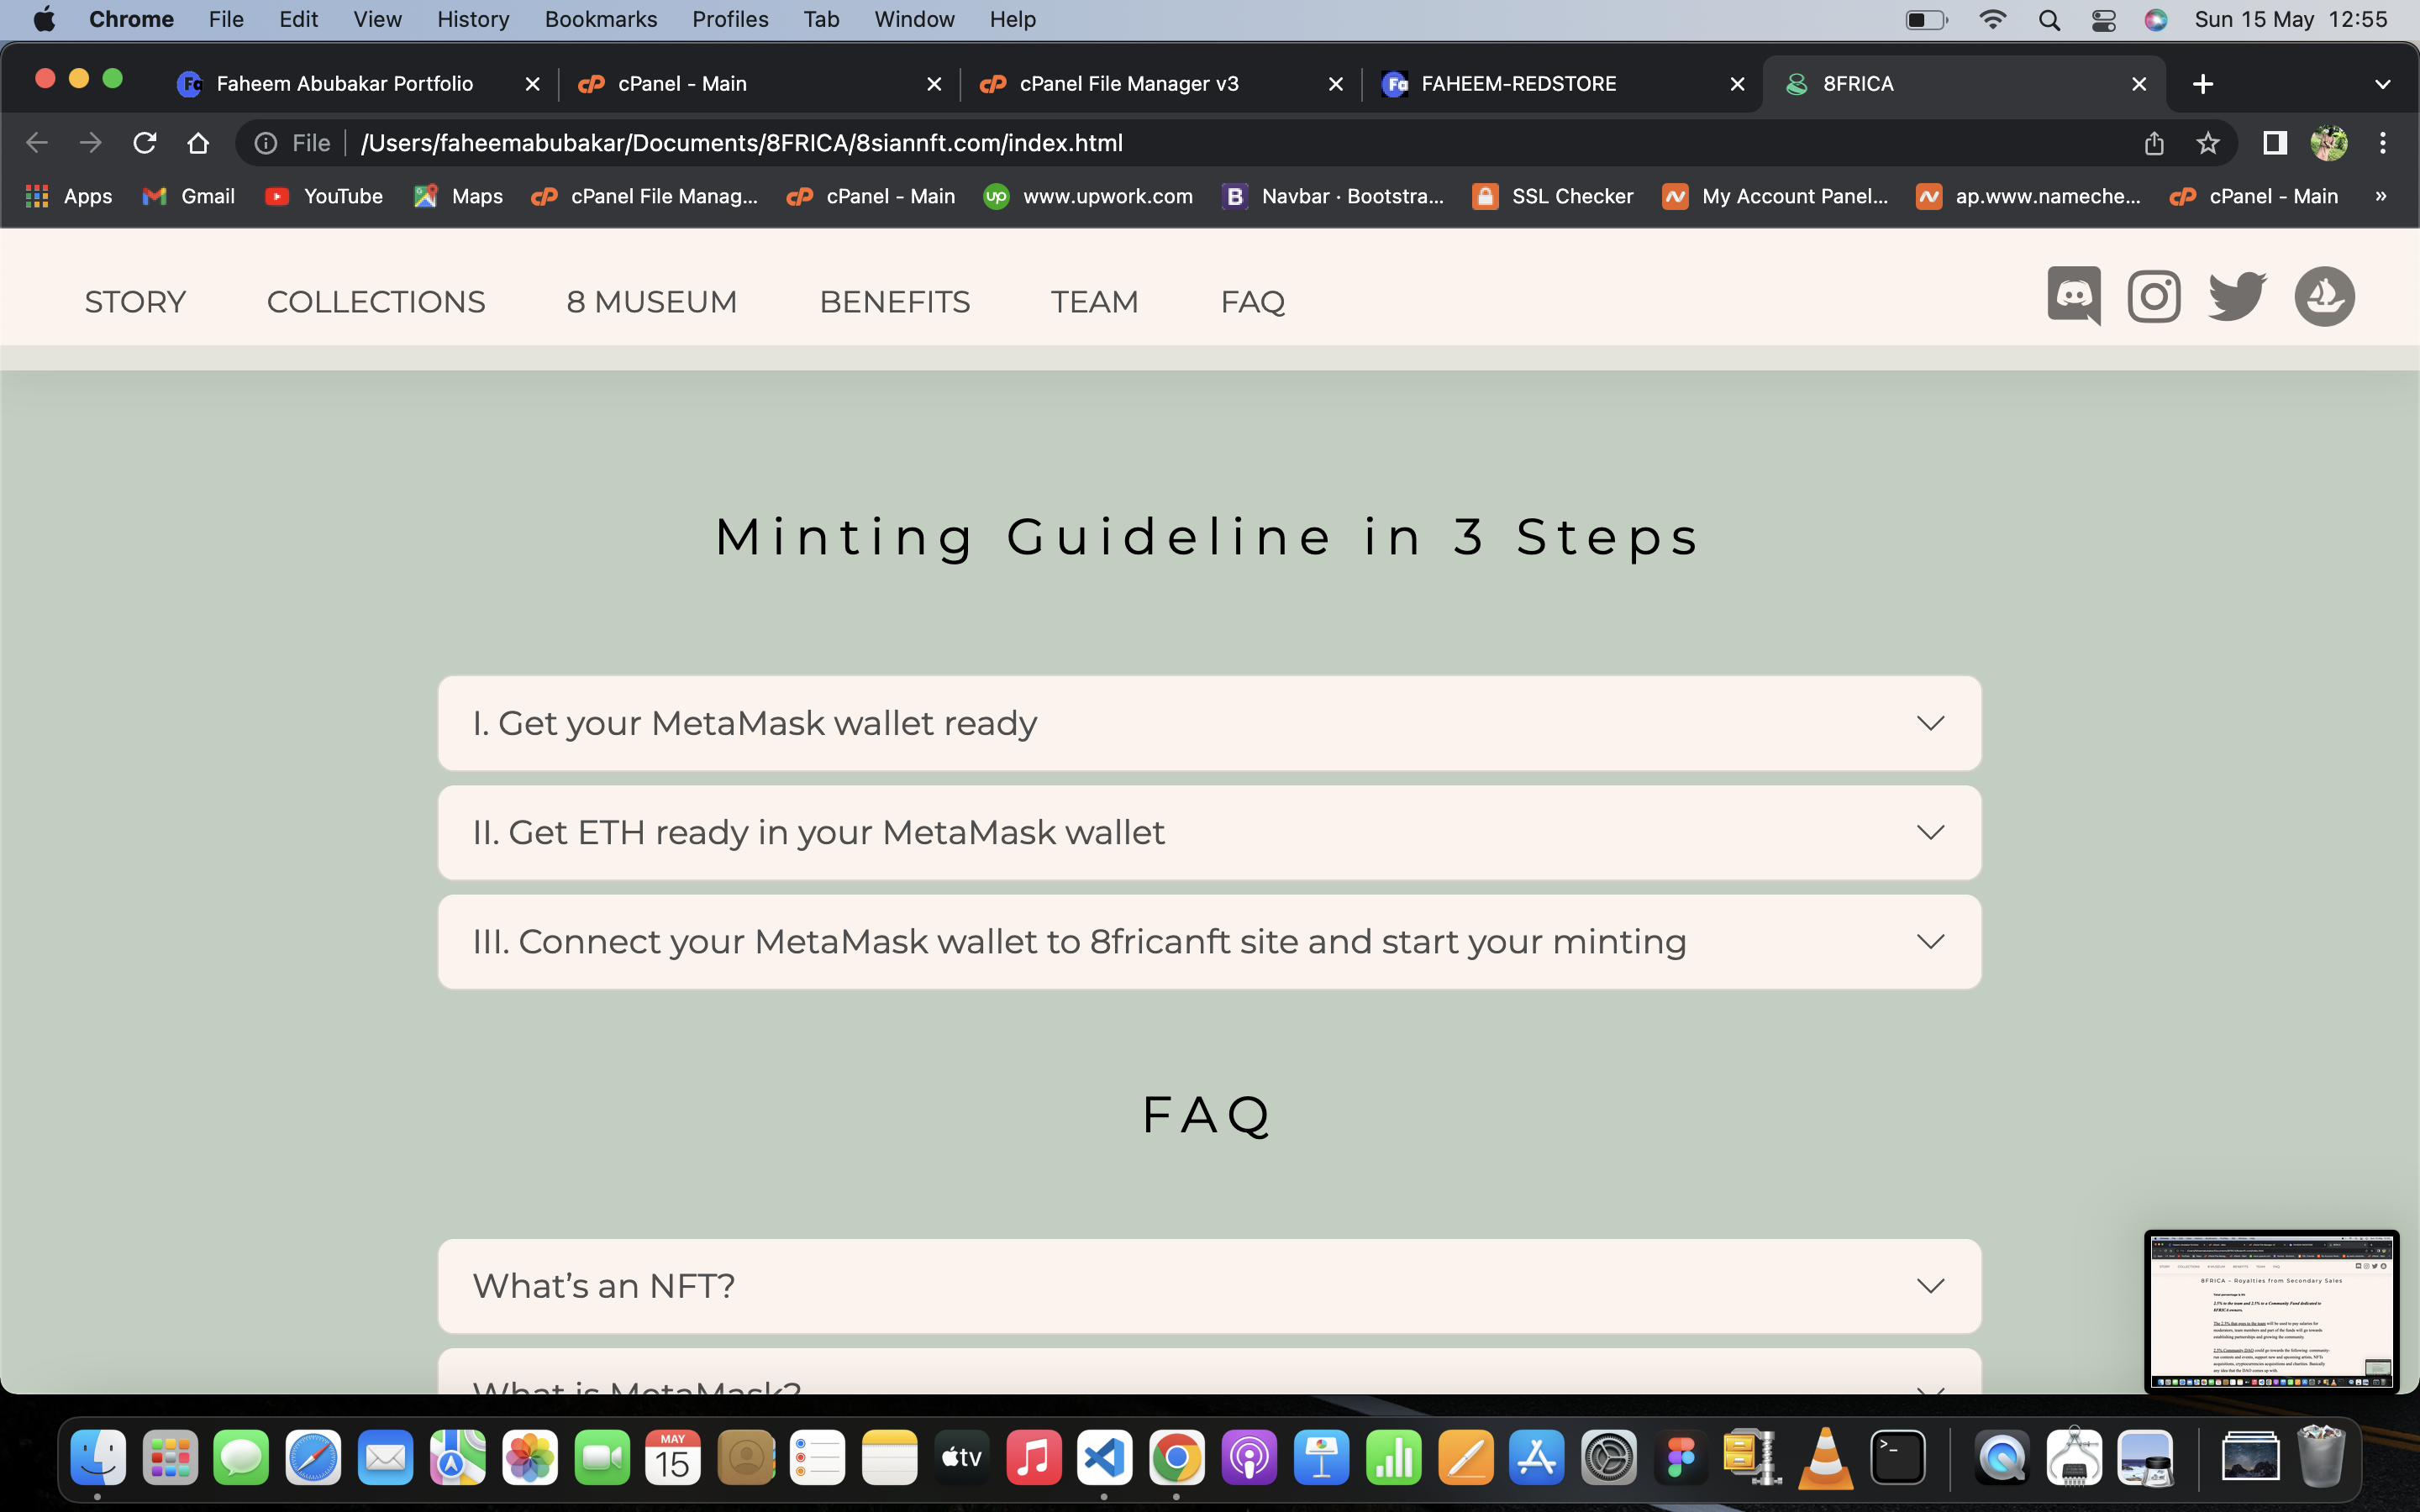
Task: Open Photos app from the dock
Action: point(529,1457)
